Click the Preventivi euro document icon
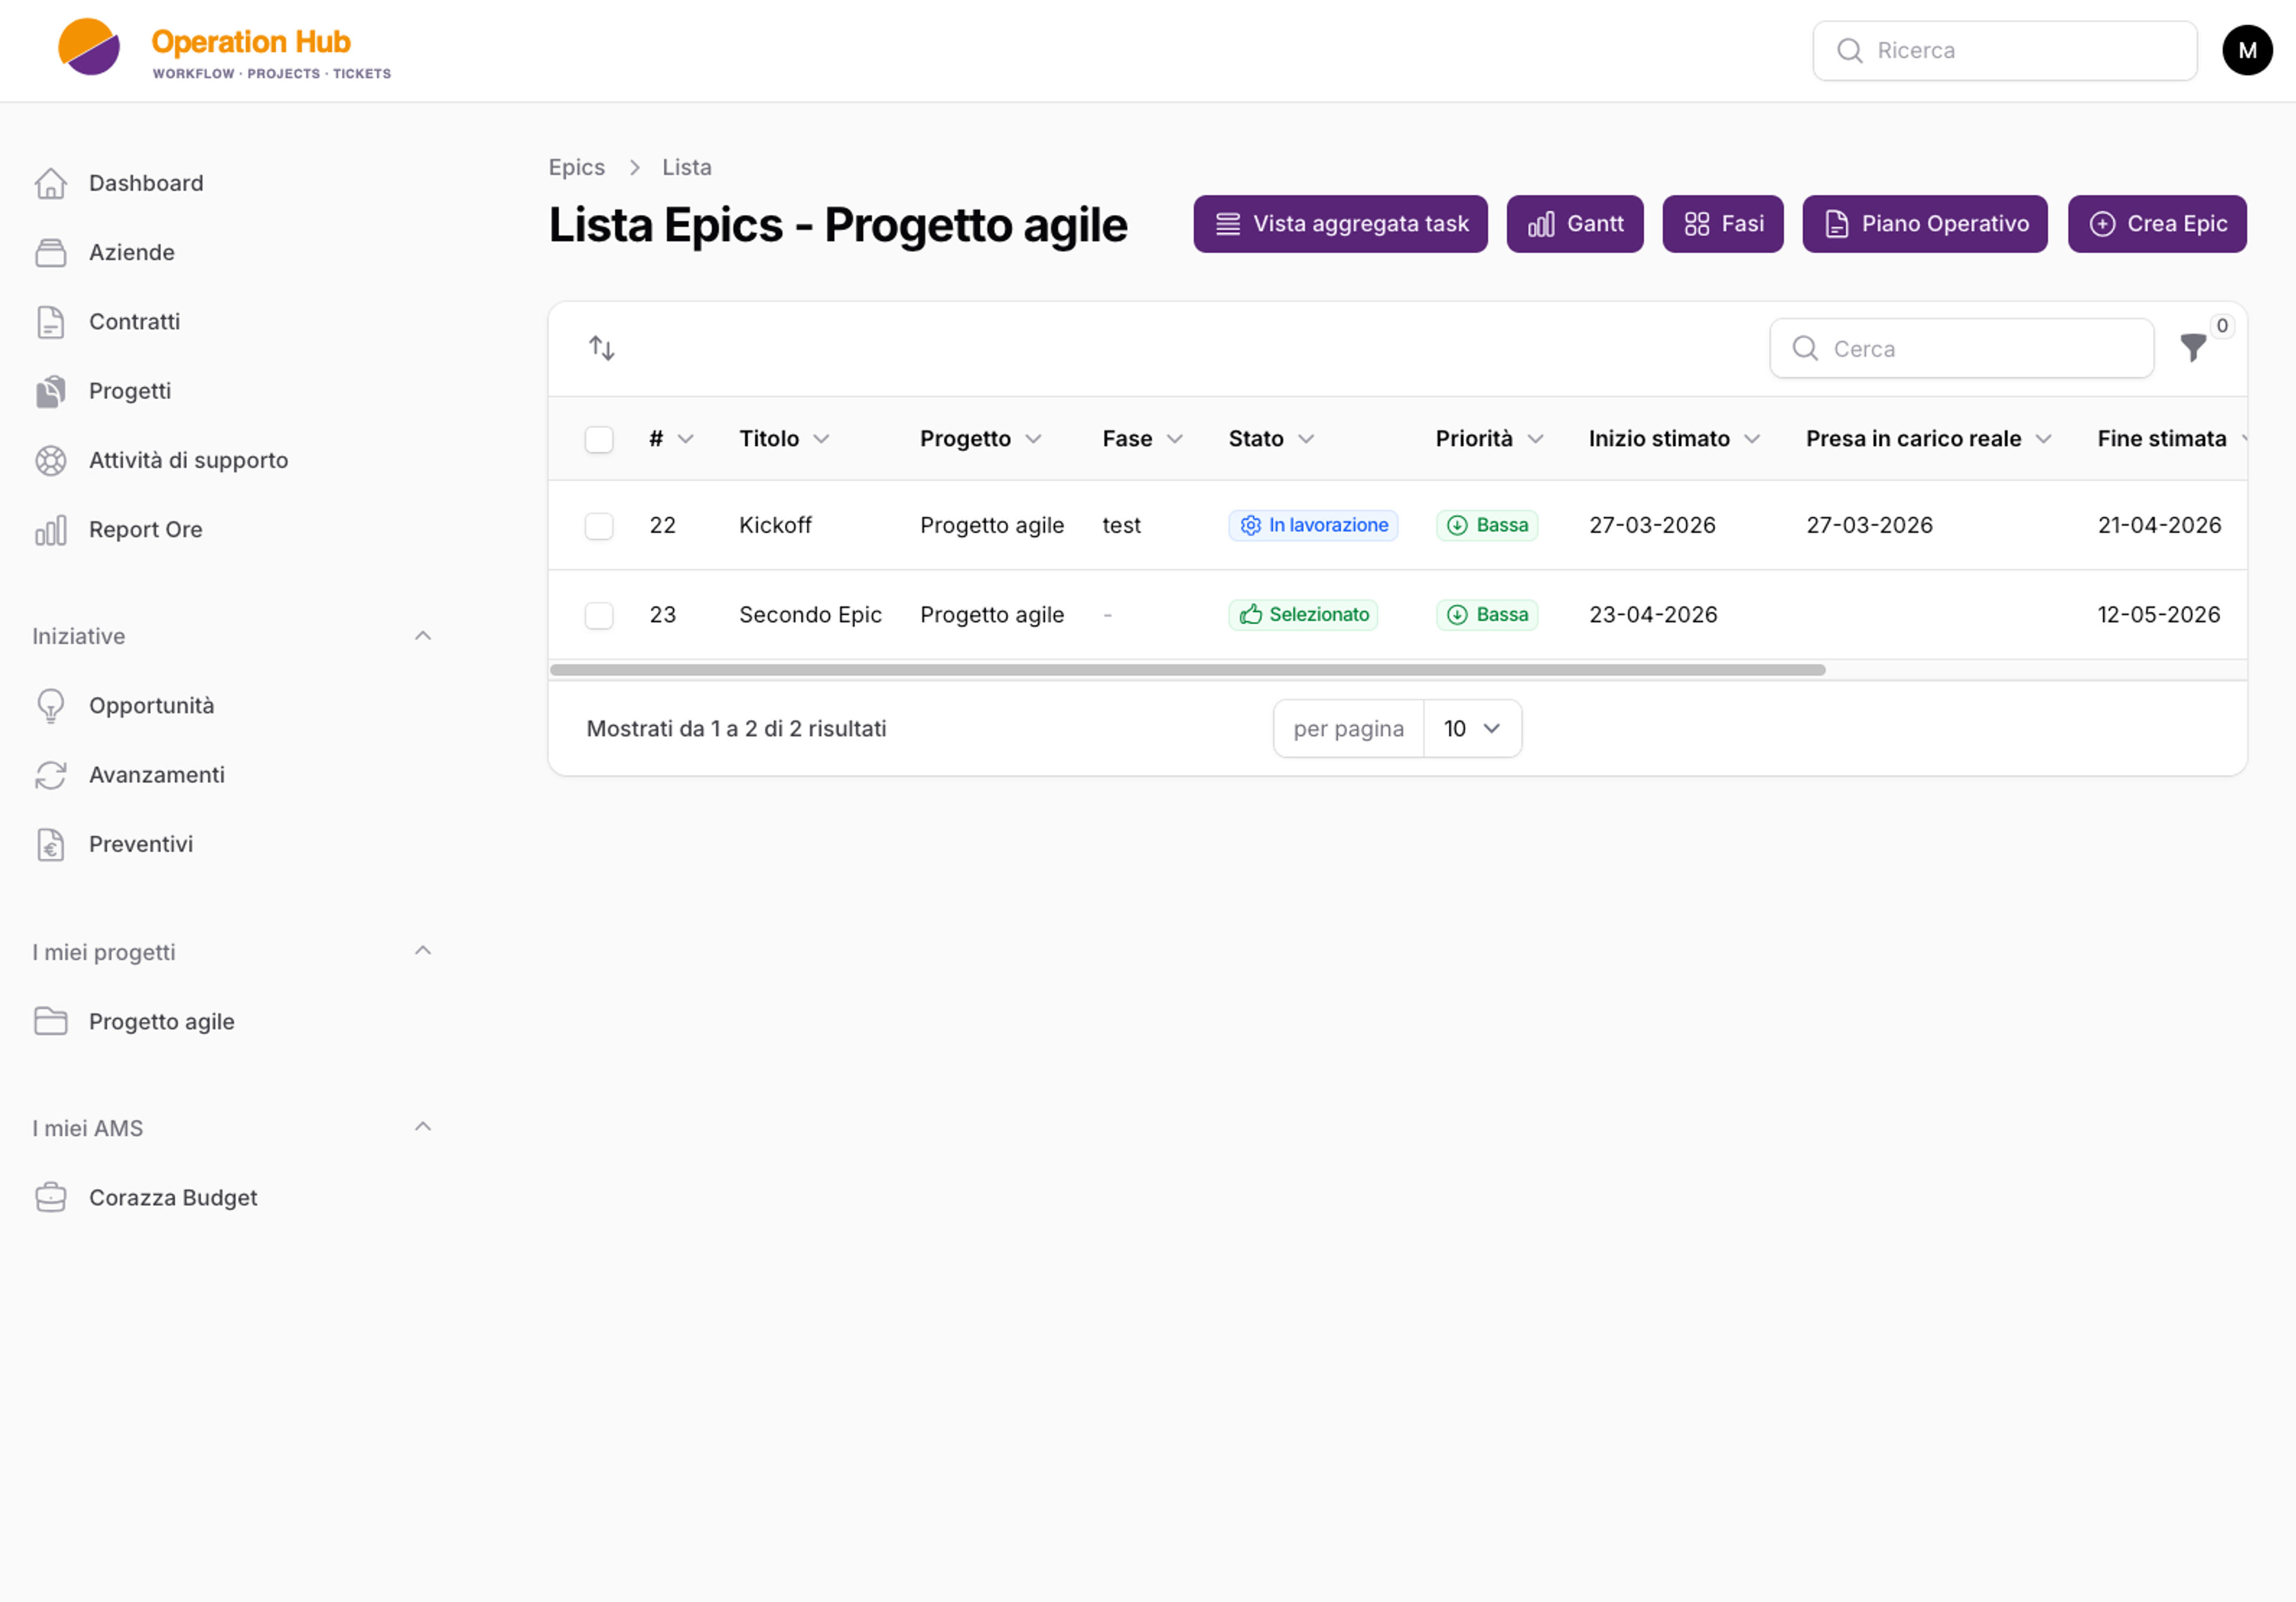Viewport: 2296px width, 1602px height. [51, 844]
